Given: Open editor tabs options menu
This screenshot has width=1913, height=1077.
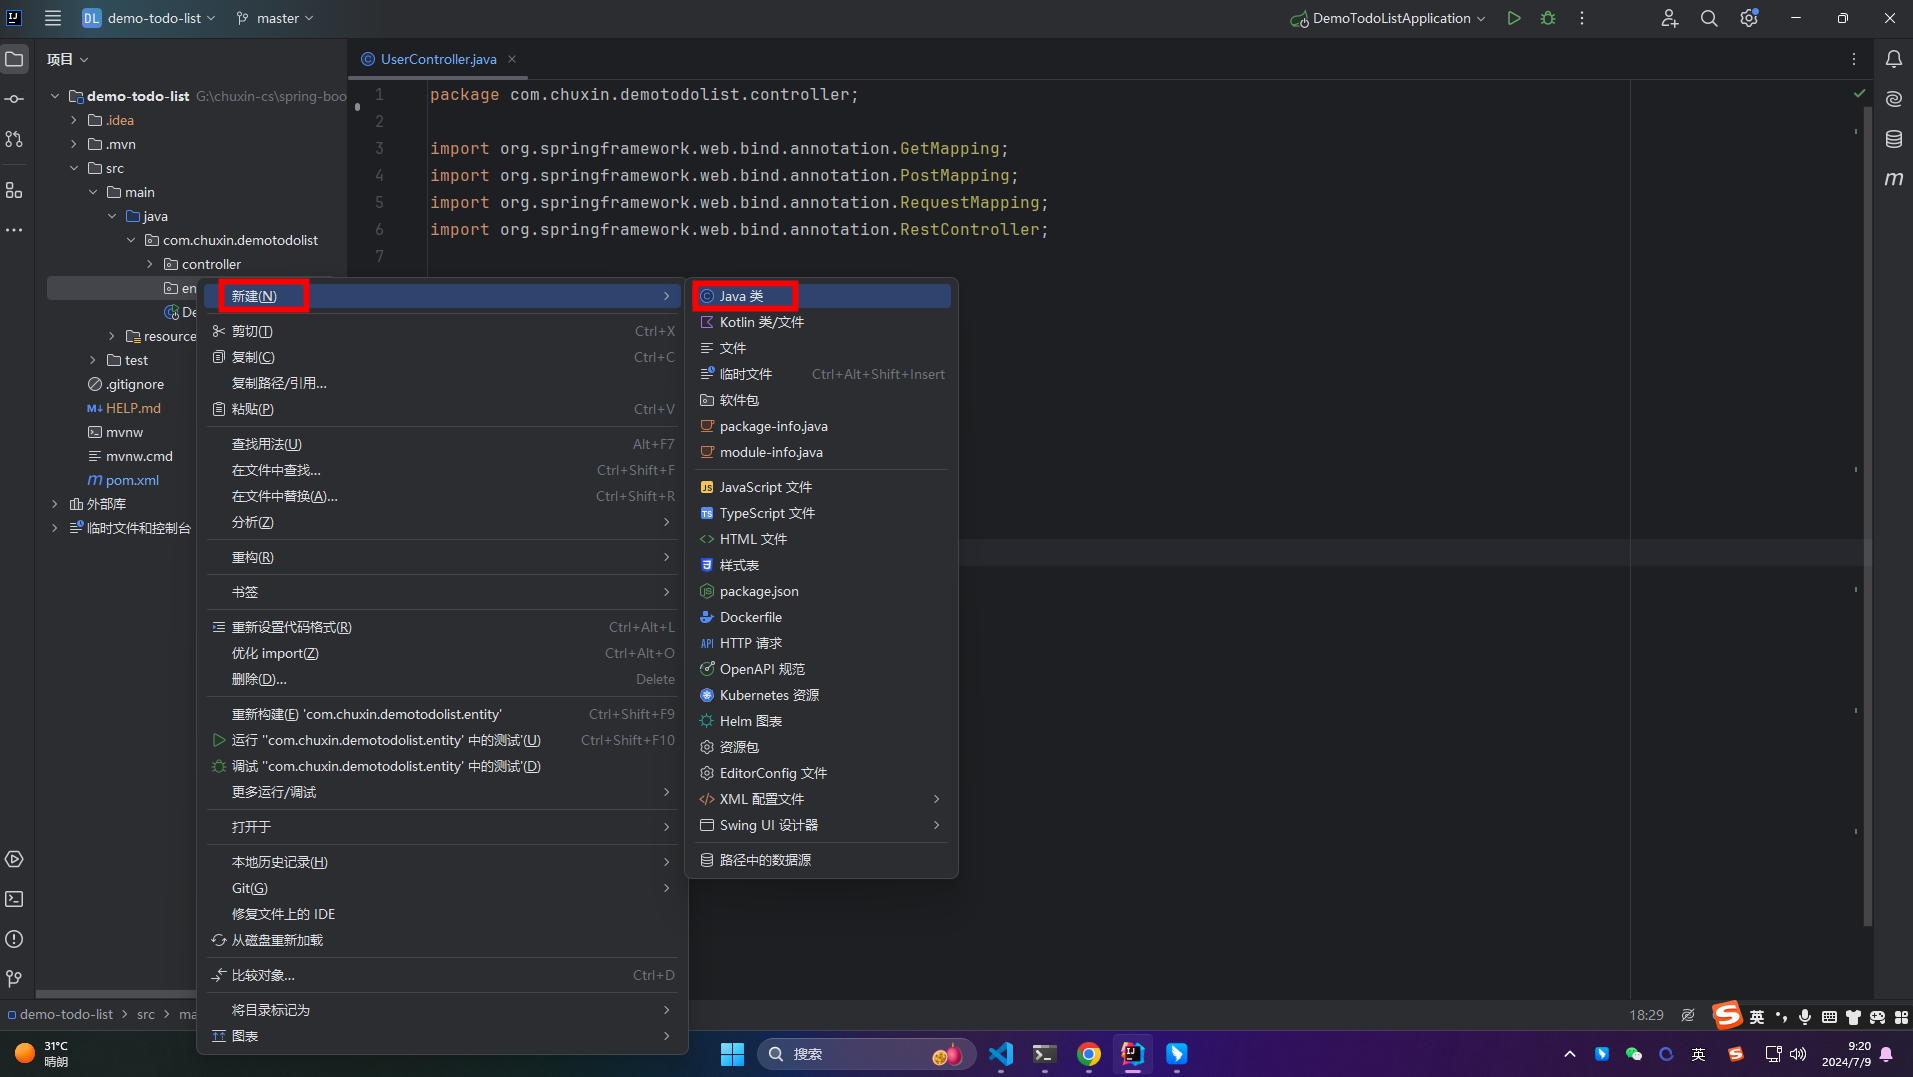Looking at the screenshot, I should pos(1854,59).
